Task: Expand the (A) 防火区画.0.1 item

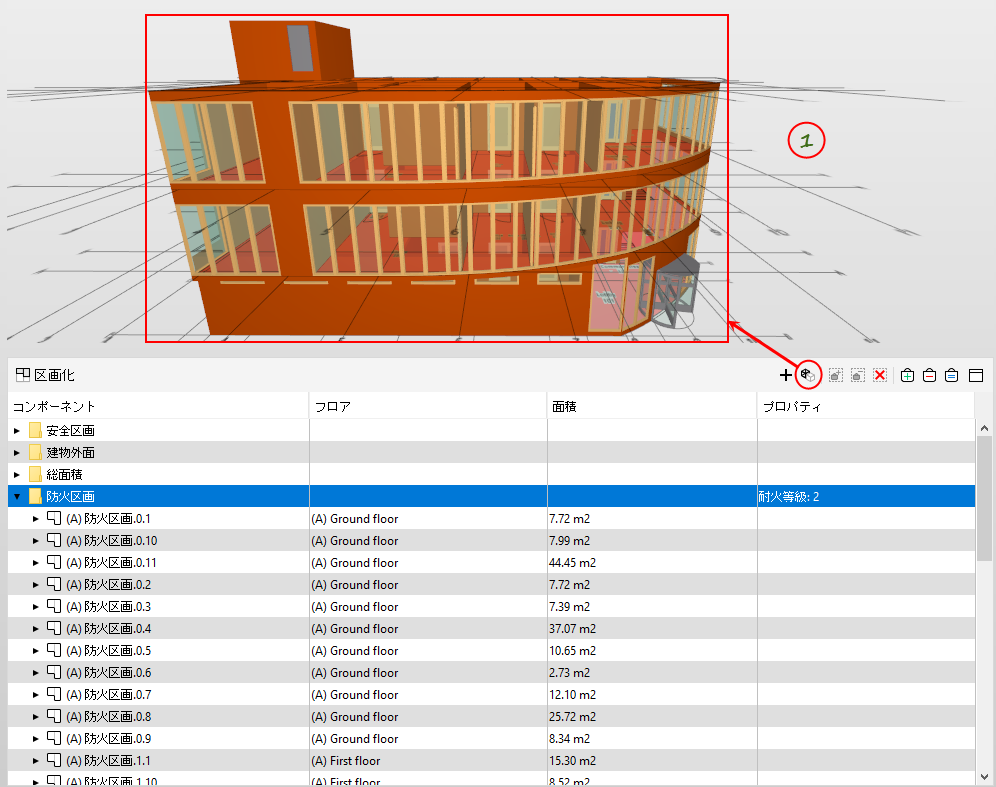Action: pyautogui.click(x=36, y=519)
